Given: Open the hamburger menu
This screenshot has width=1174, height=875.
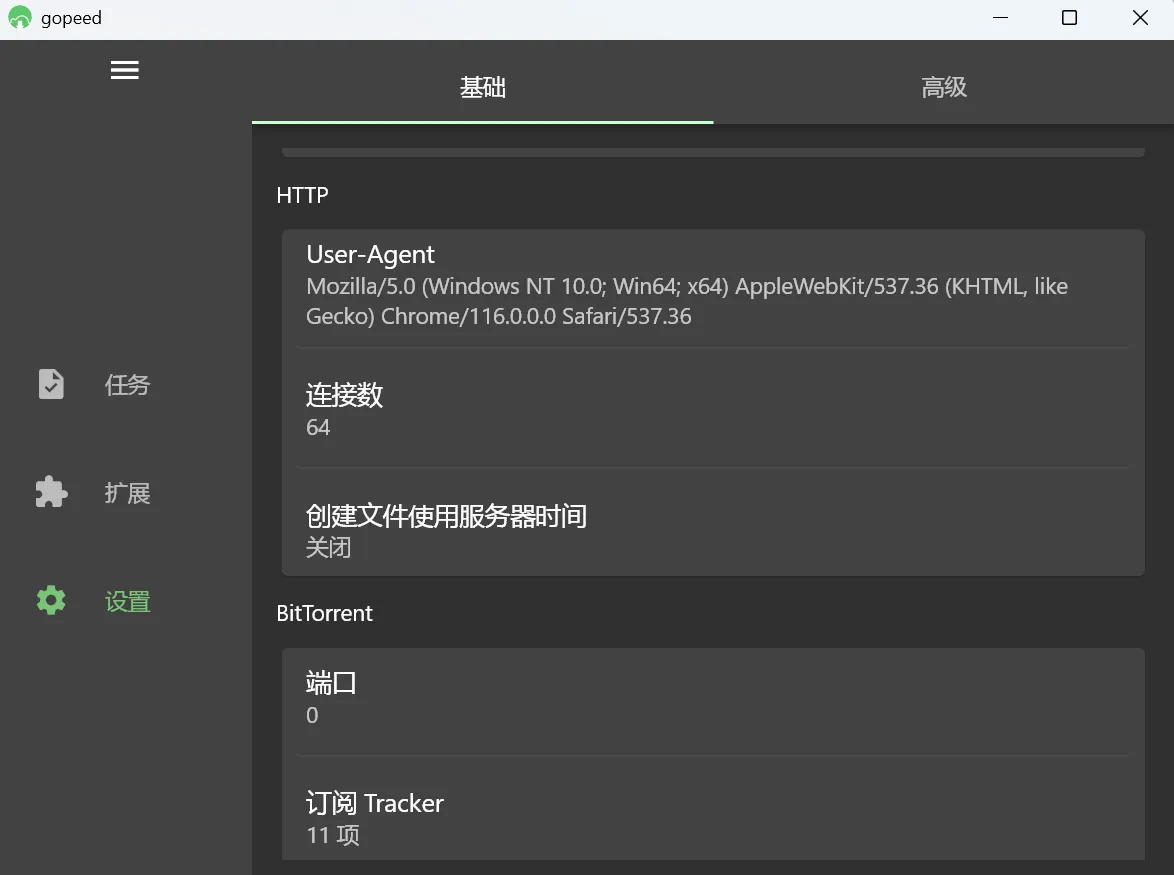Looking at the screenshot, I should [x=124, y=70].
